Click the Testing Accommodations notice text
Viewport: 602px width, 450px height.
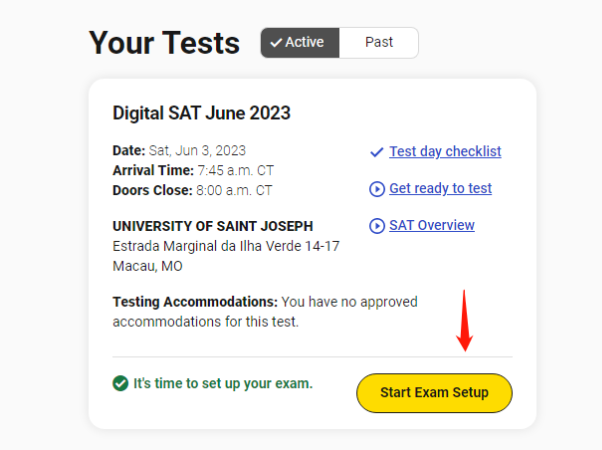[x=265, y=311]
